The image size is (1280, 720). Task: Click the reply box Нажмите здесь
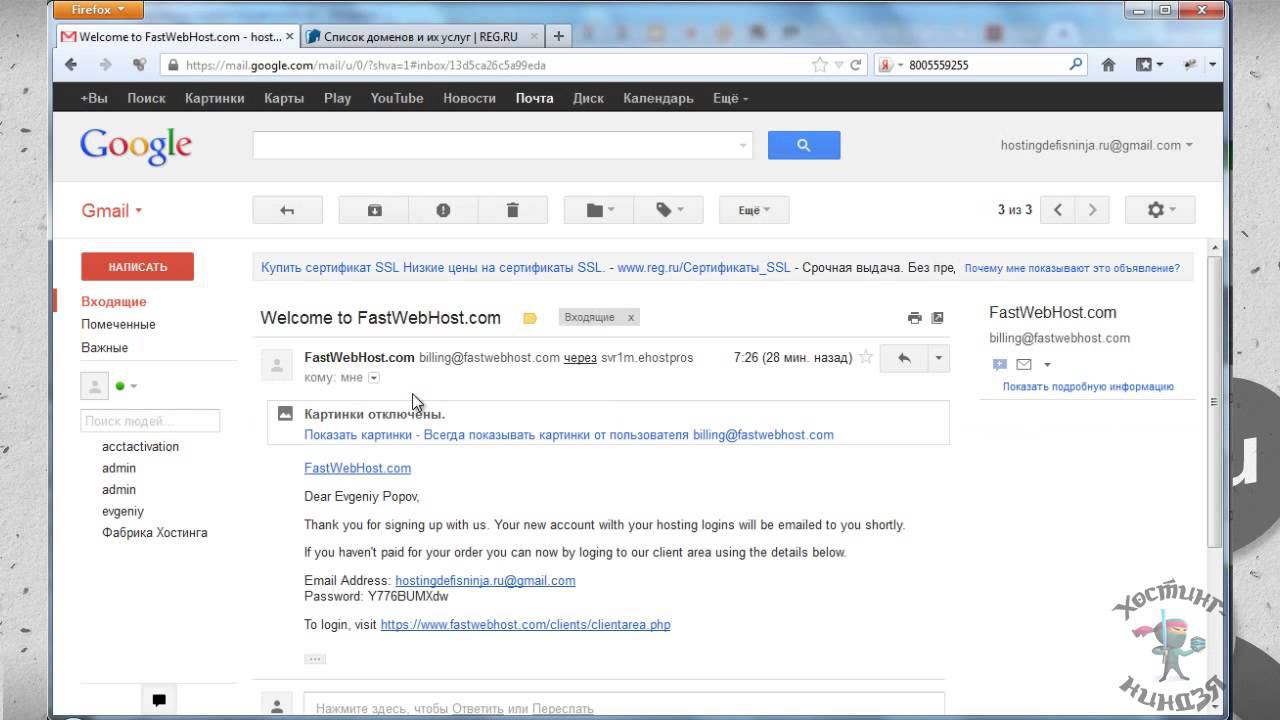(x=624, y=708)
